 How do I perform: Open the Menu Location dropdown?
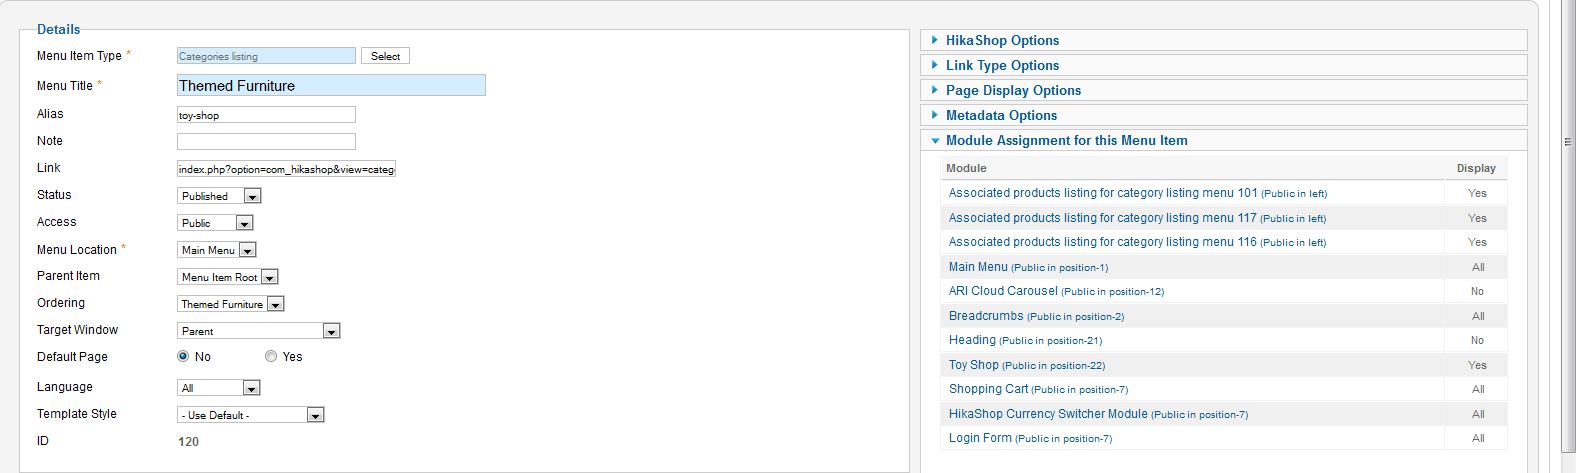click(x=217, y=250)
